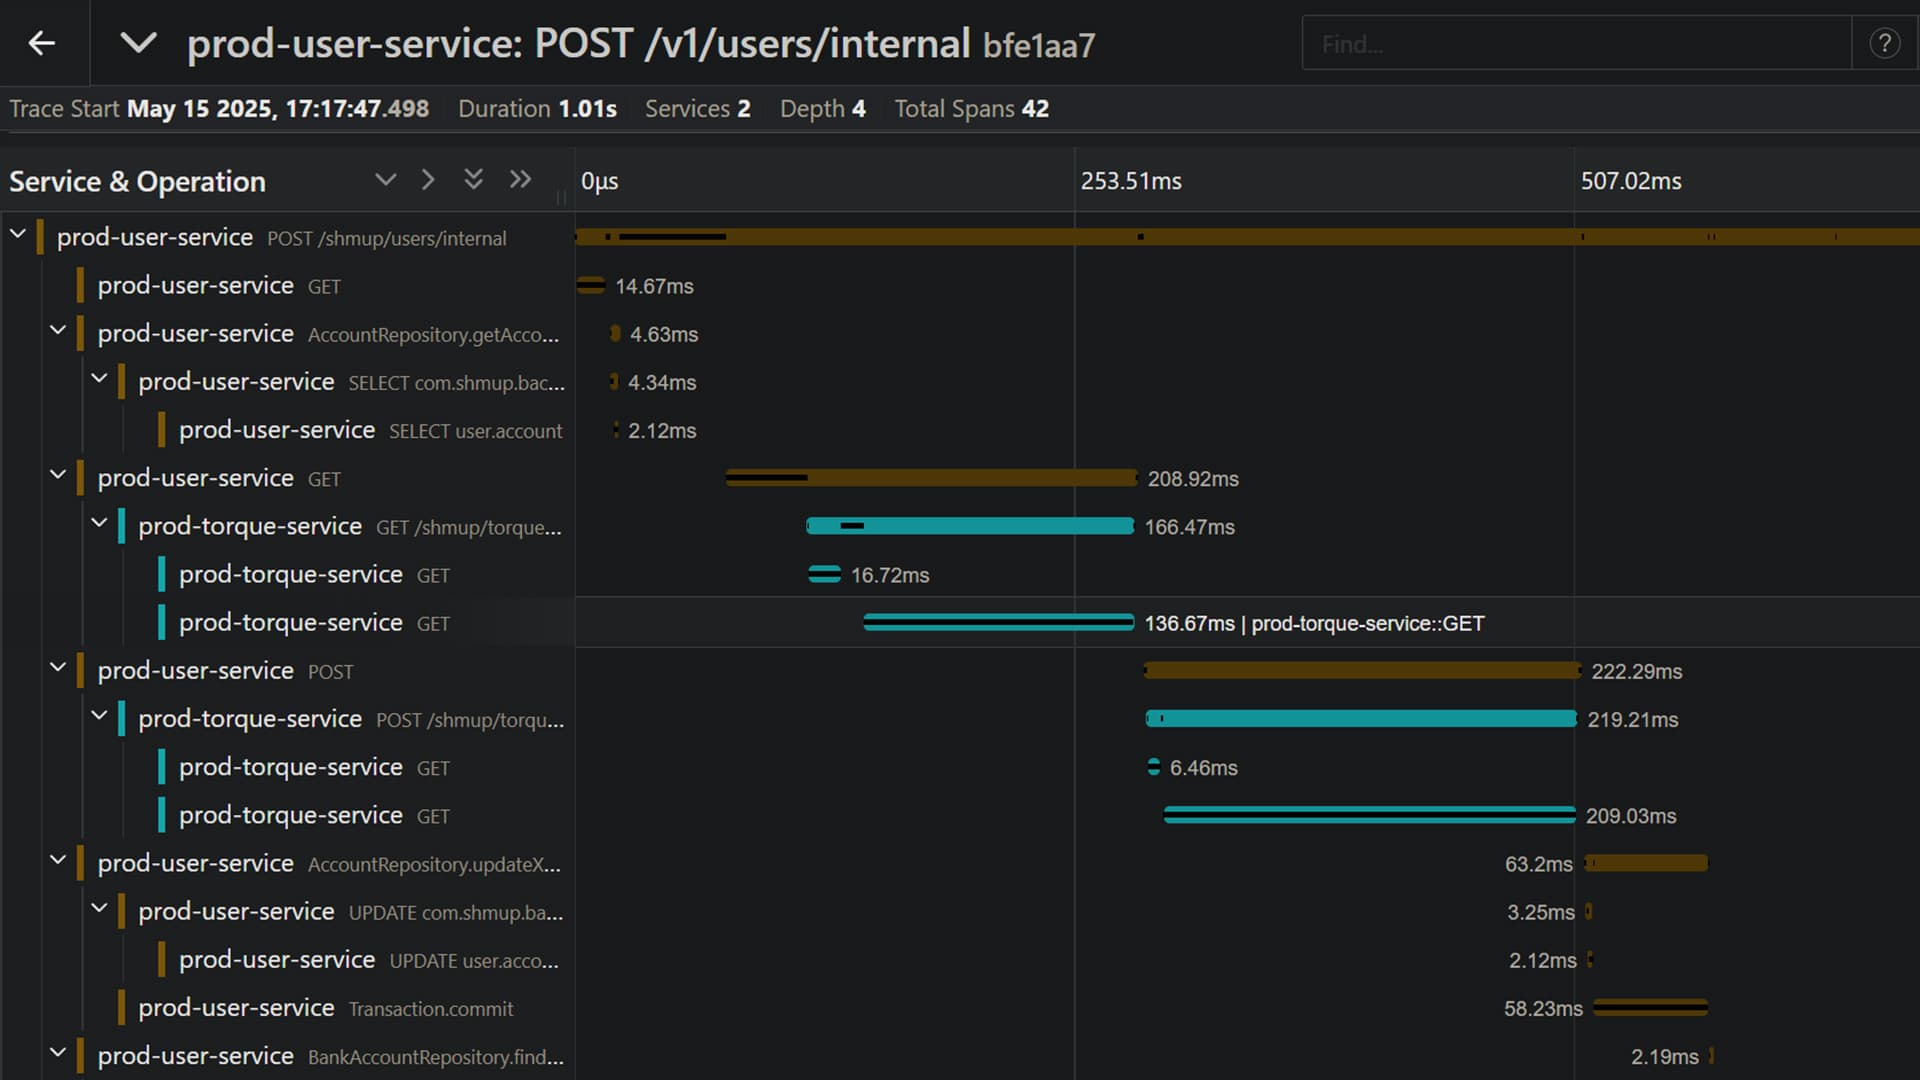This screenshot has height=1080, width=1920.
Task: Collapse BankAccountRepository.find... span row
Action: click(58, 1052)
